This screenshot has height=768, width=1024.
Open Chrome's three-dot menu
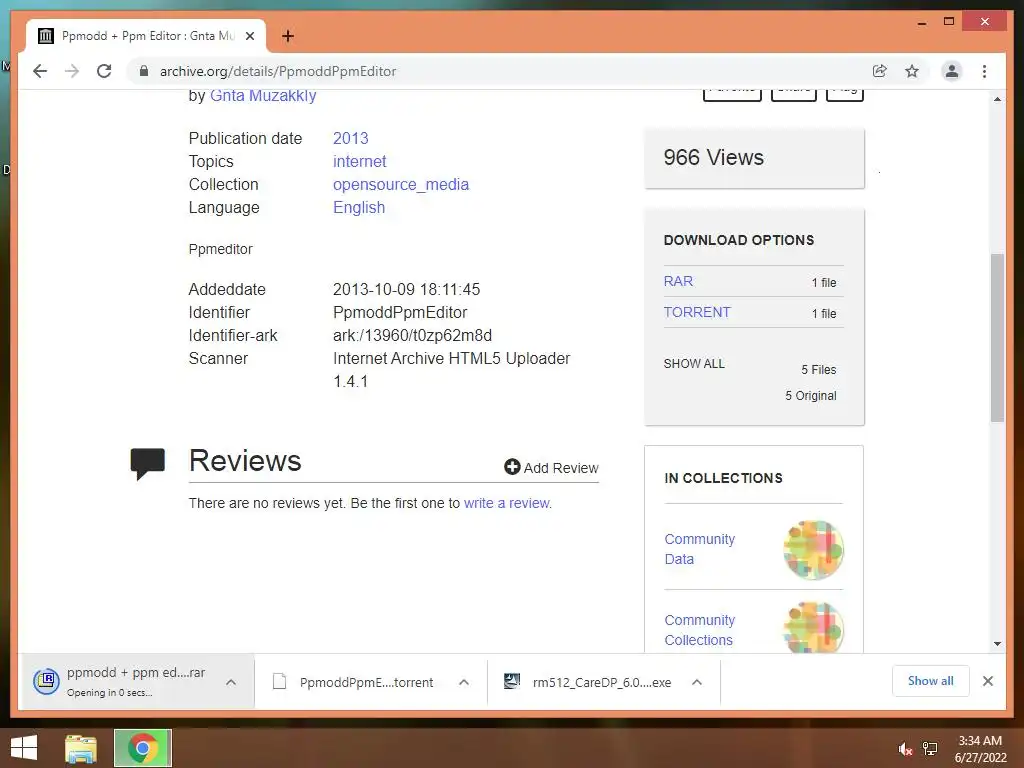click(984, 71)
